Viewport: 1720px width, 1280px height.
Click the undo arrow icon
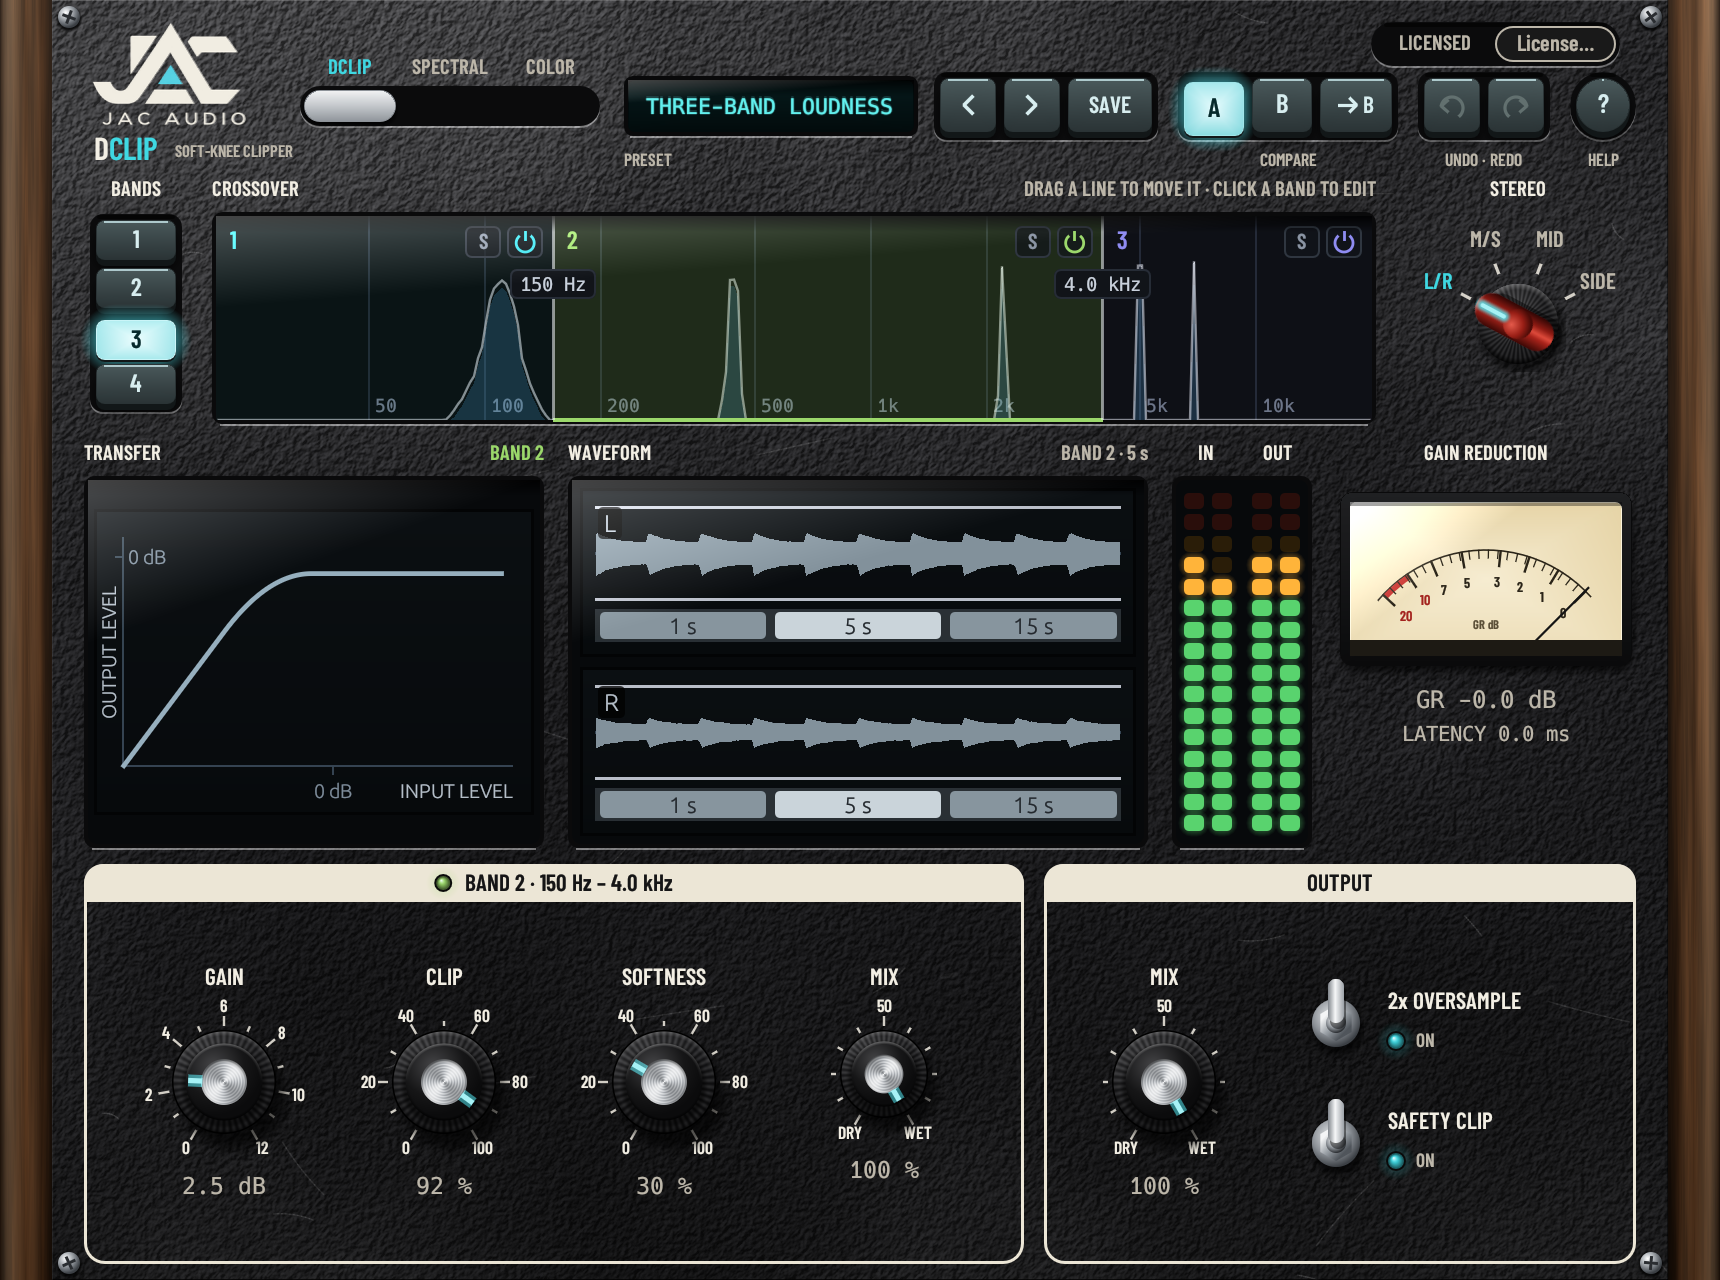tap(1452, 106)
